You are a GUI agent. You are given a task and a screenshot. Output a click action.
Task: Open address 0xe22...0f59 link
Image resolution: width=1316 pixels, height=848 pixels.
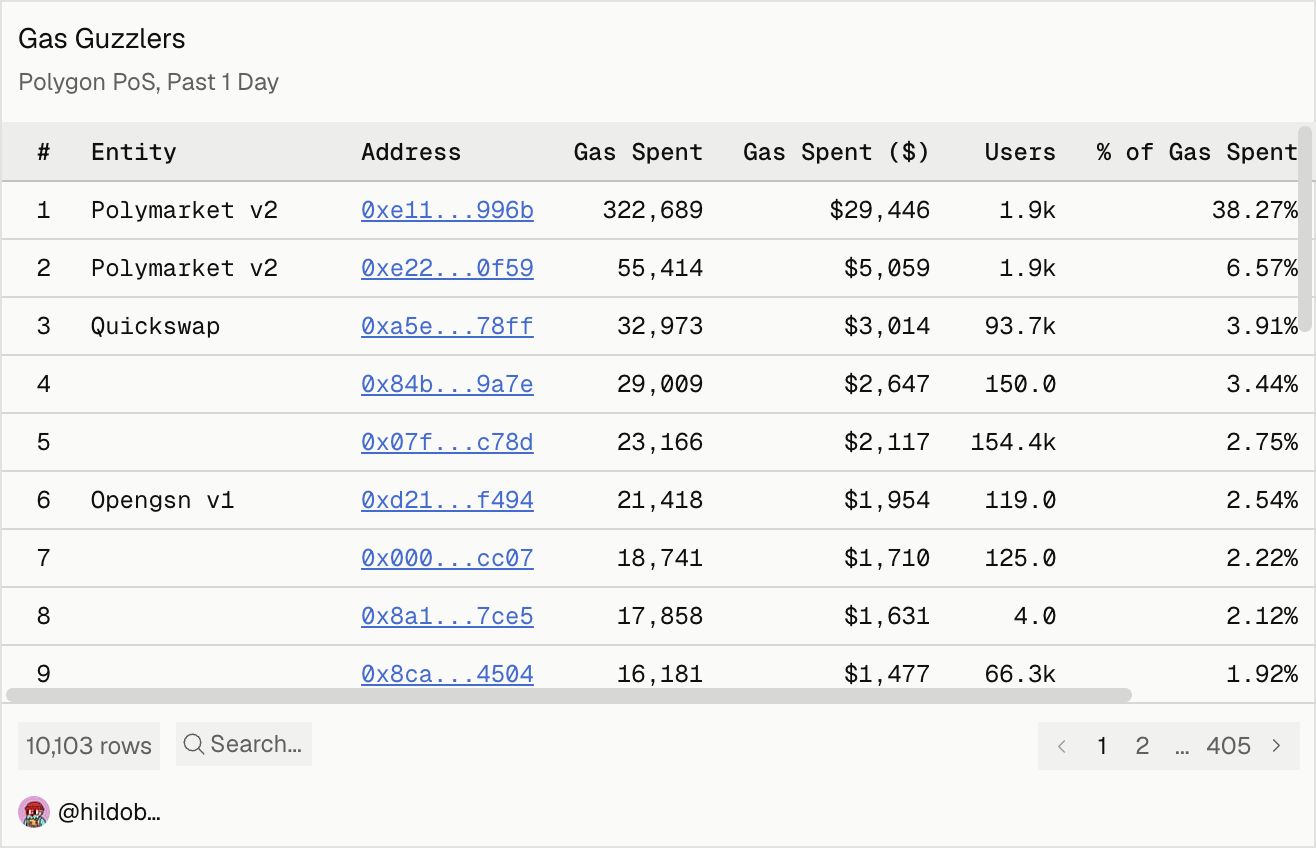pos(447,268)
